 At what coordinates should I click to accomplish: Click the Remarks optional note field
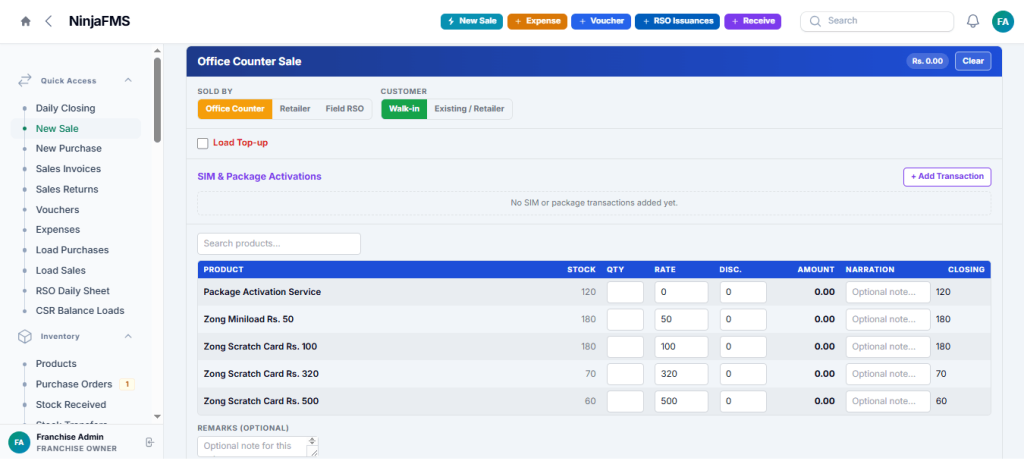click(x=257, y=447)
